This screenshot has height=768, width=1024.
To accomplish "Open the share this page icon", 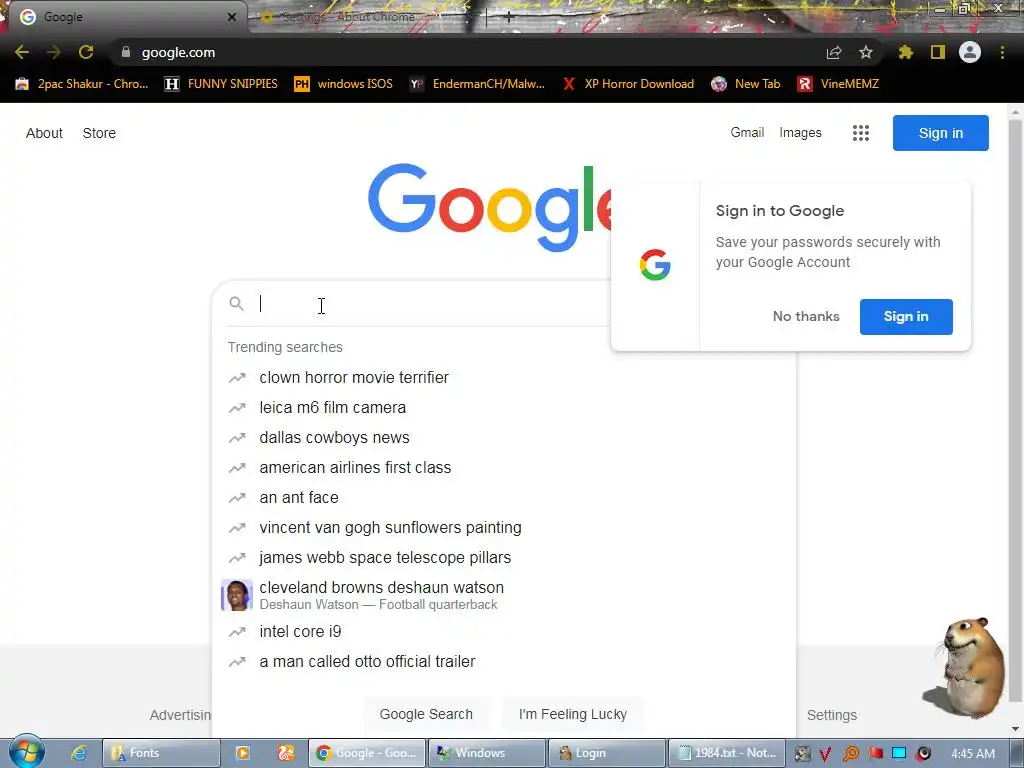I will (x=834, y=52).
